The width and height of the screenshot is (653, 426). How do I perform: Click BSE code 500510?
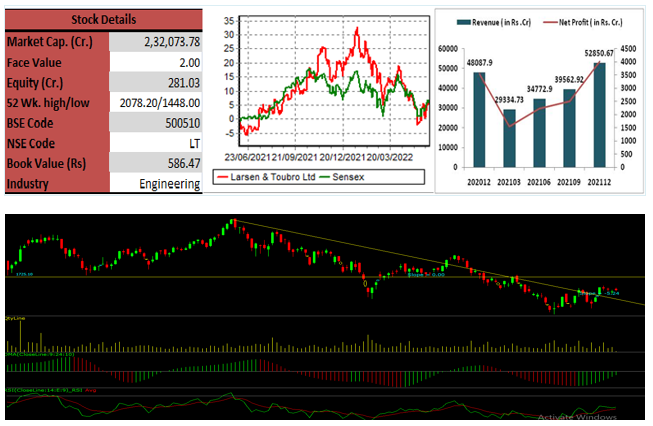pyautogui.click(x=183, y=123)
